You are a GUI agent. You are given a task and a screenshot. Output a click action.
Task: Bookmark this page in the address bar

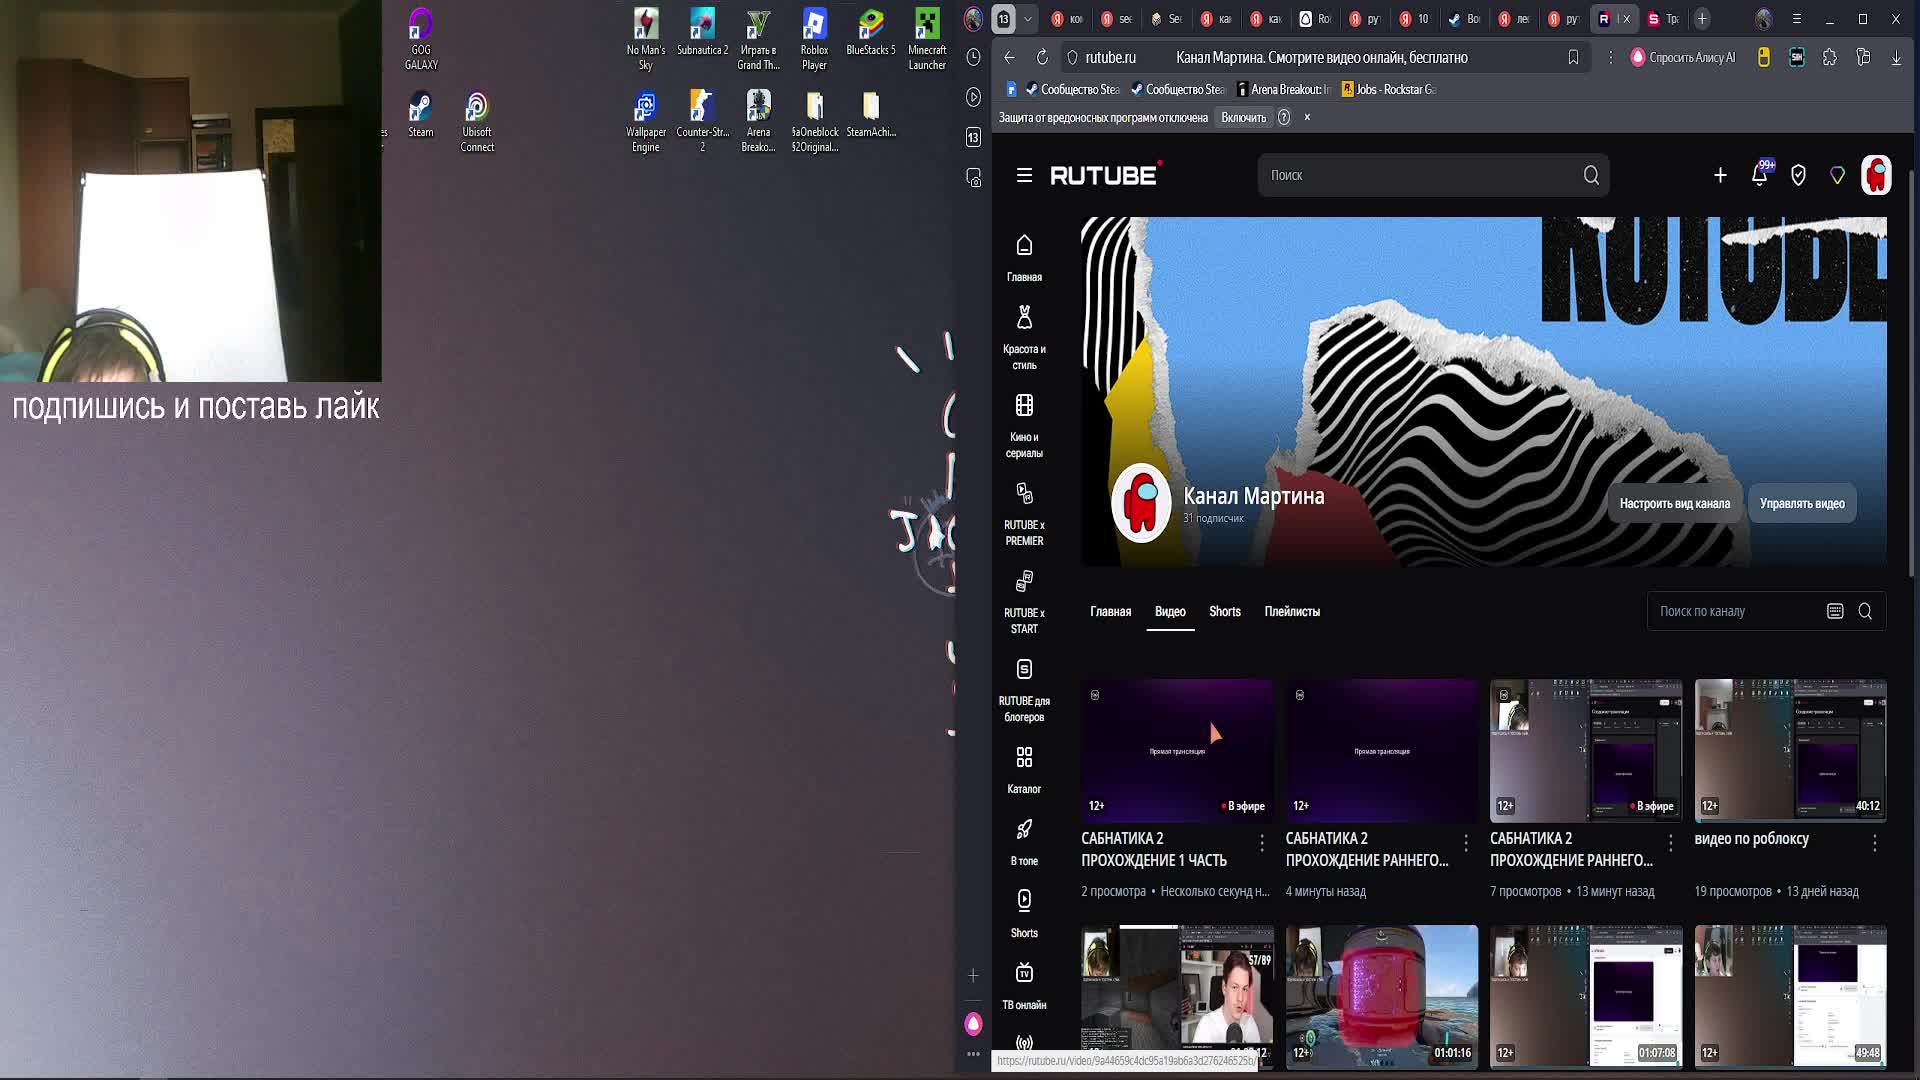tap(1573, 57)
